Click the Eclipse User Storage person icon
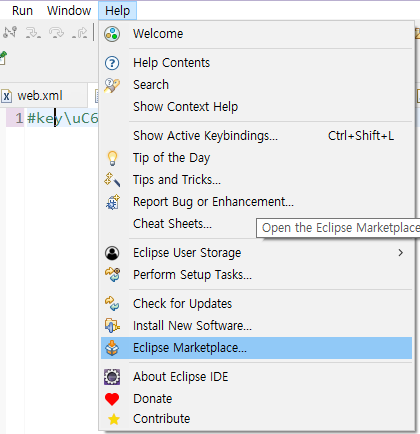This screenshot has height=434, width=420. (112, 253)
